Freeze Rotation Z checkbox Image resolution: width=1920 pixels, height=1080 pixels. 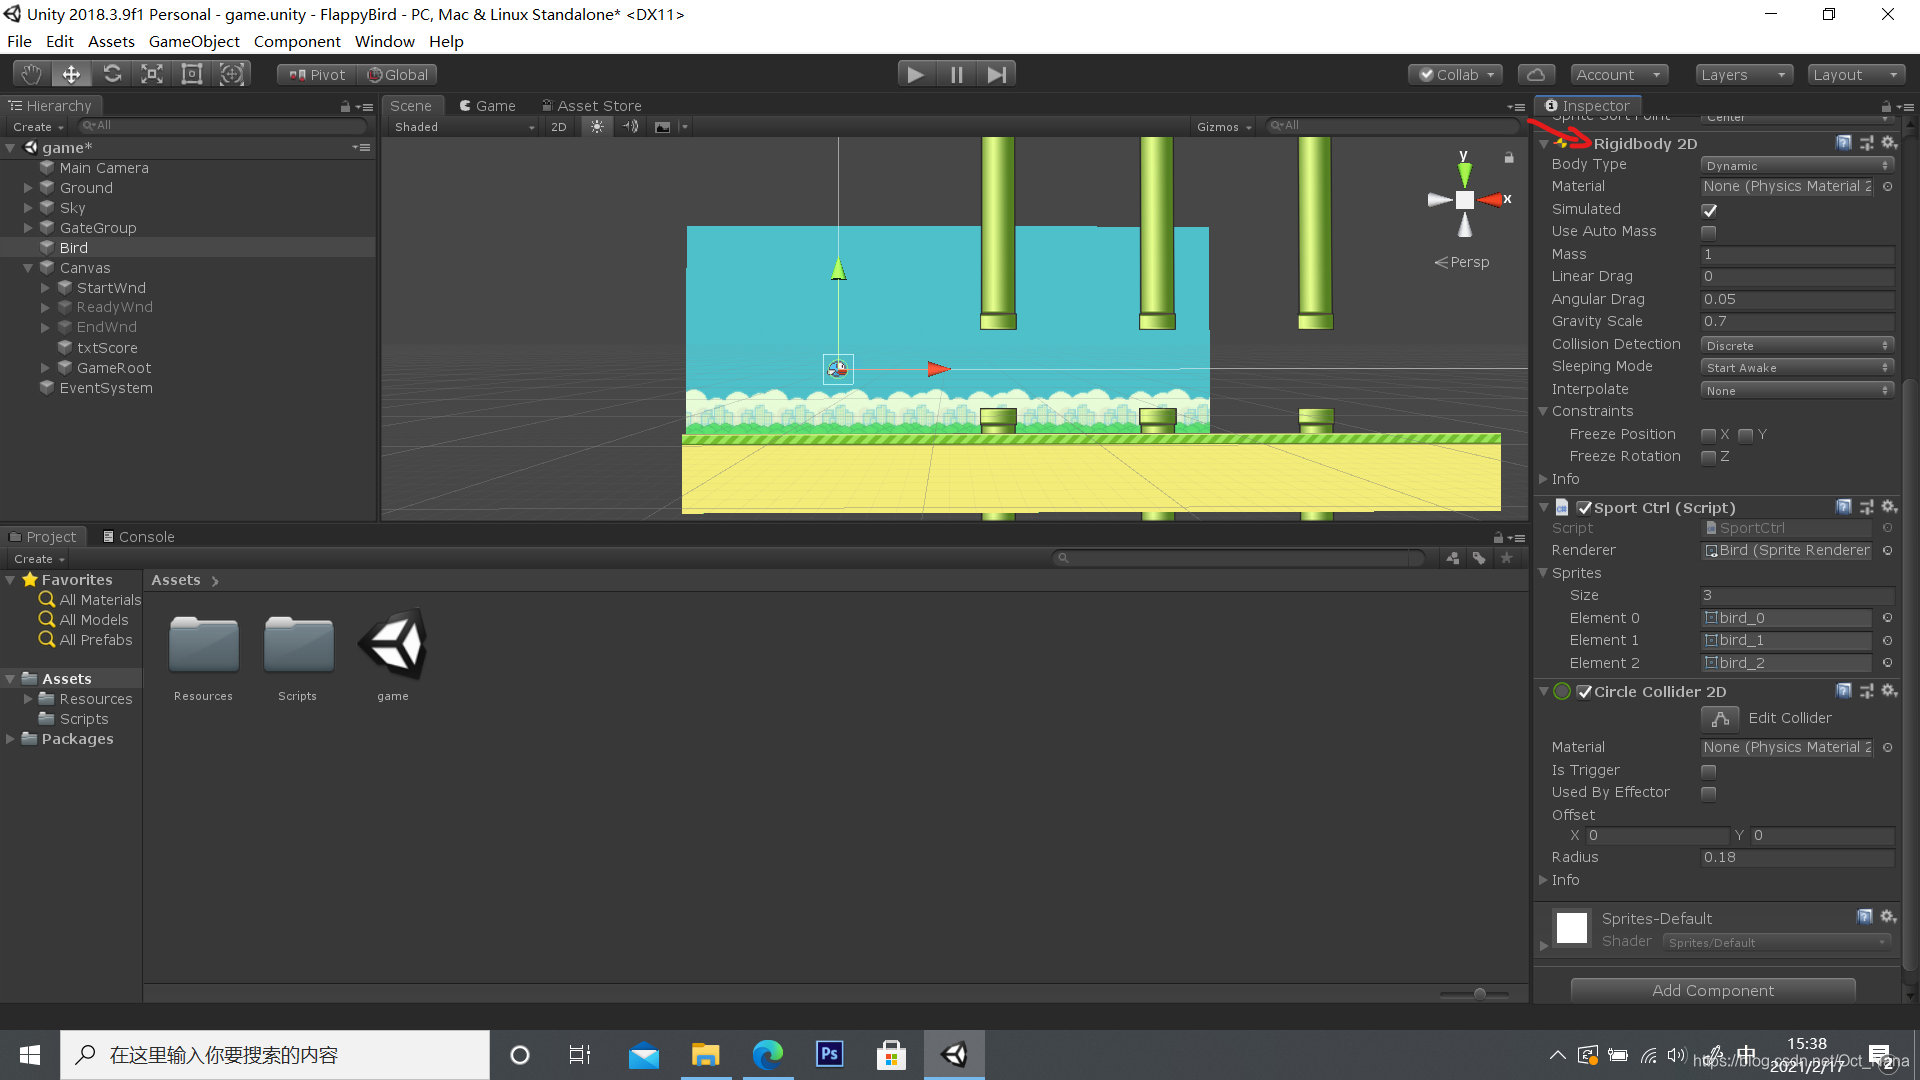tap(1709, 457)
